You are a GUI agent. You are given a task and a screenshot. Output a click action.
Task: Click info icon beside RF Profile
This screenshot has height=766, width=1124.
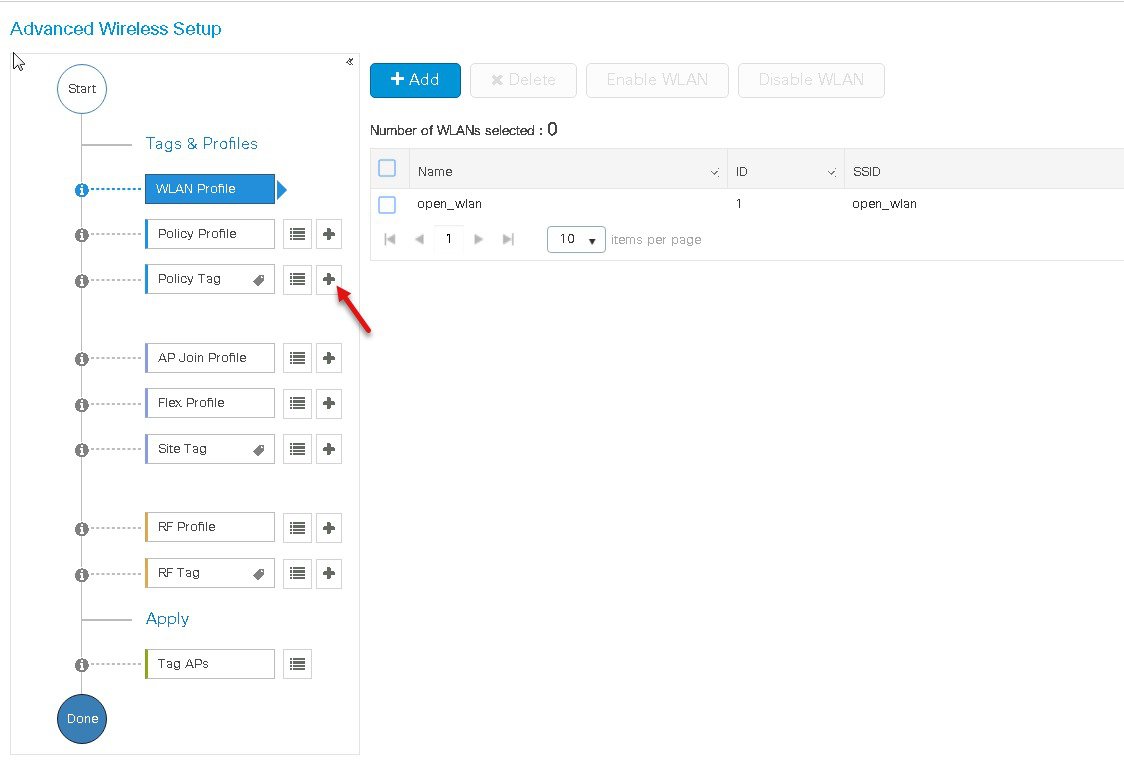82,529
